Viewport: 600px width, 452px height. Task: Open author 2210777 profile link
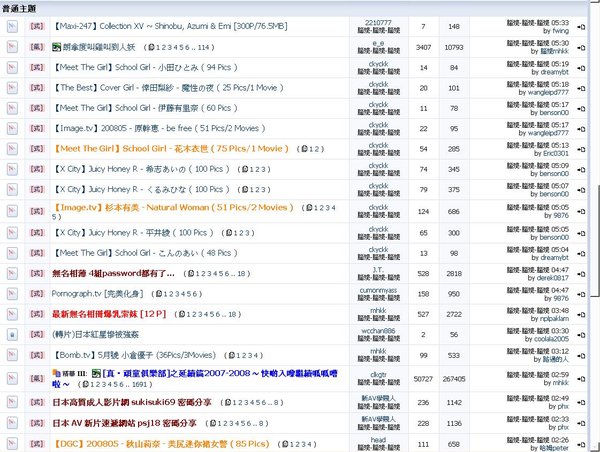coord(378,23)
